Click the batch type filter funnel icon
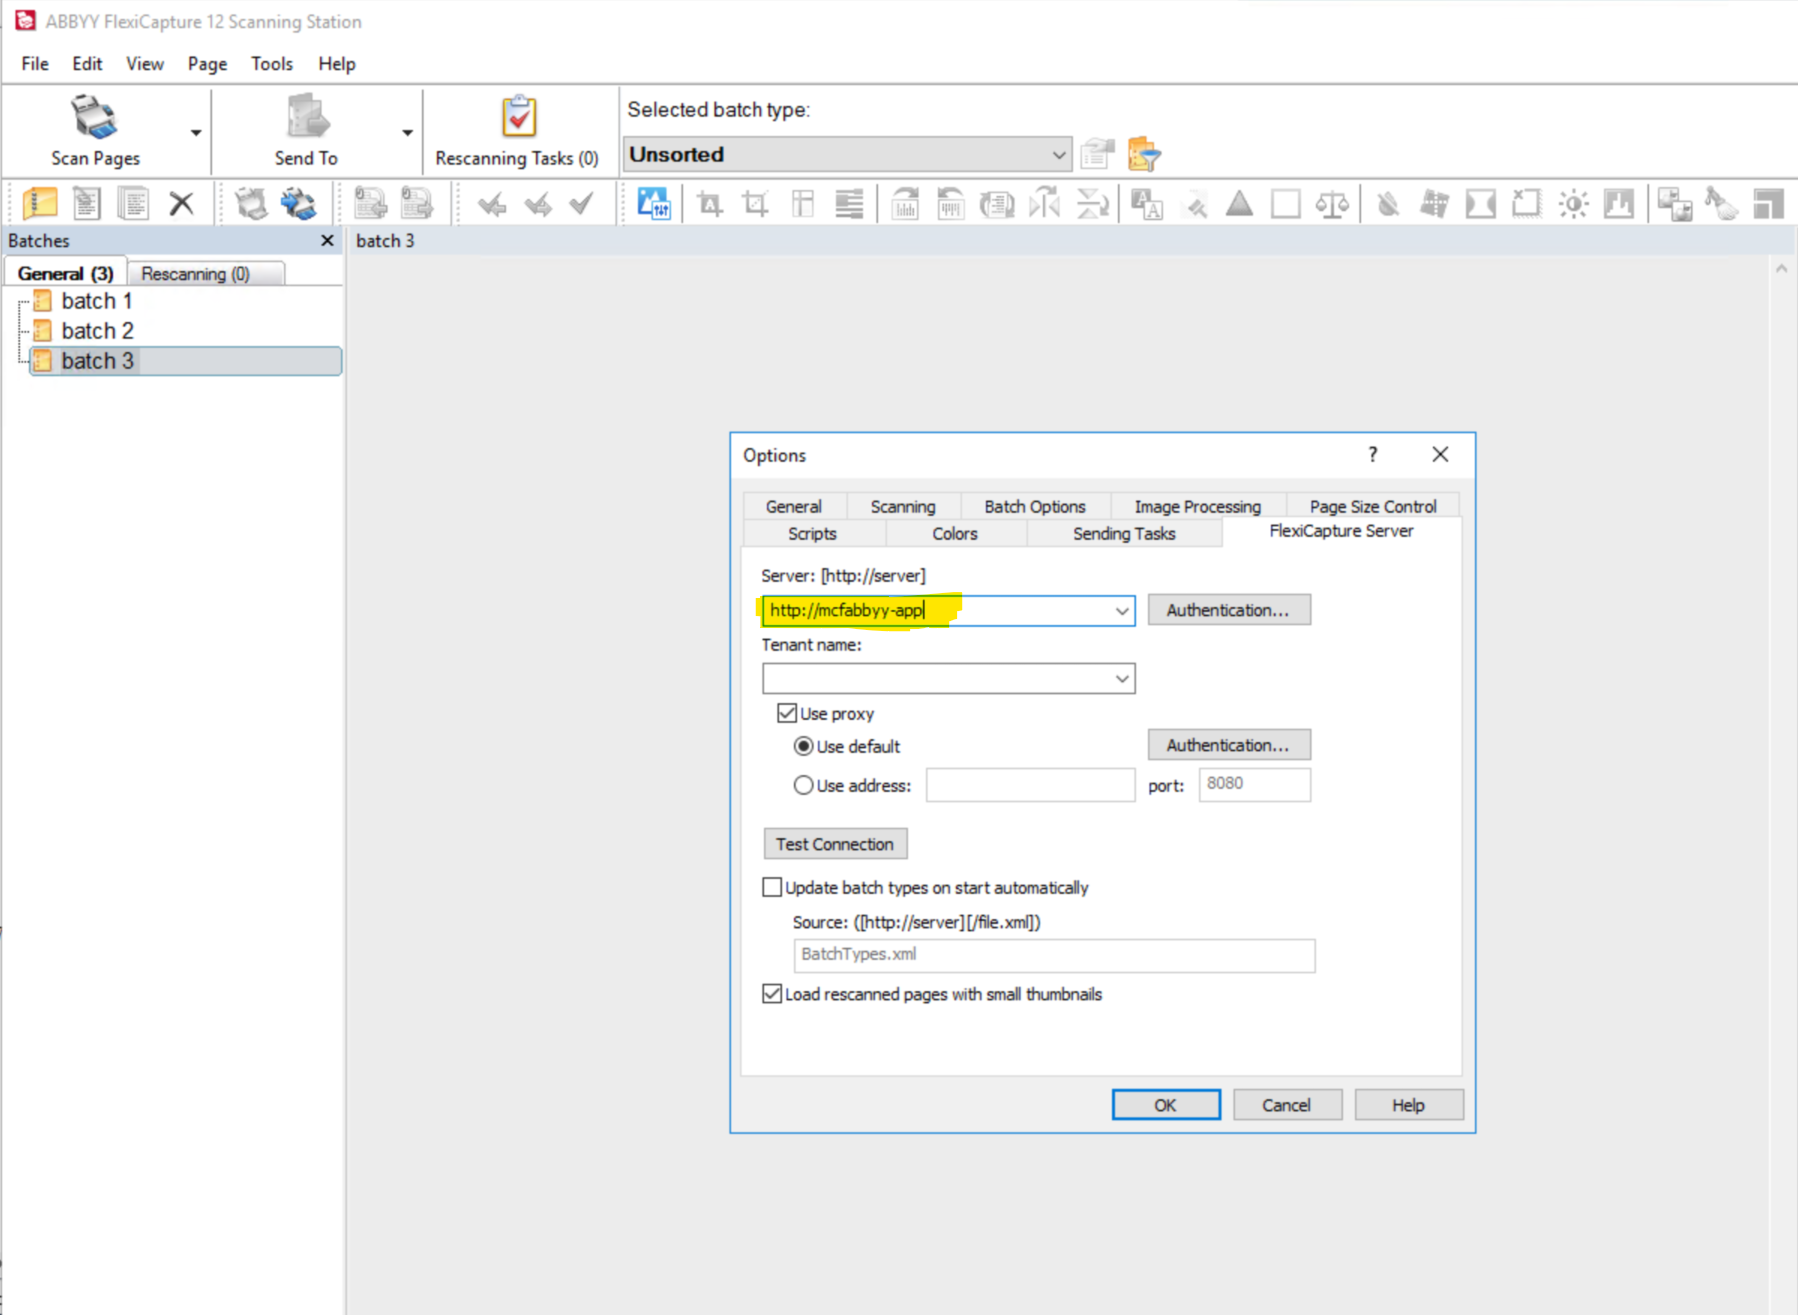This screenshot has height=1315, width=1798. tap(1144, 154)
